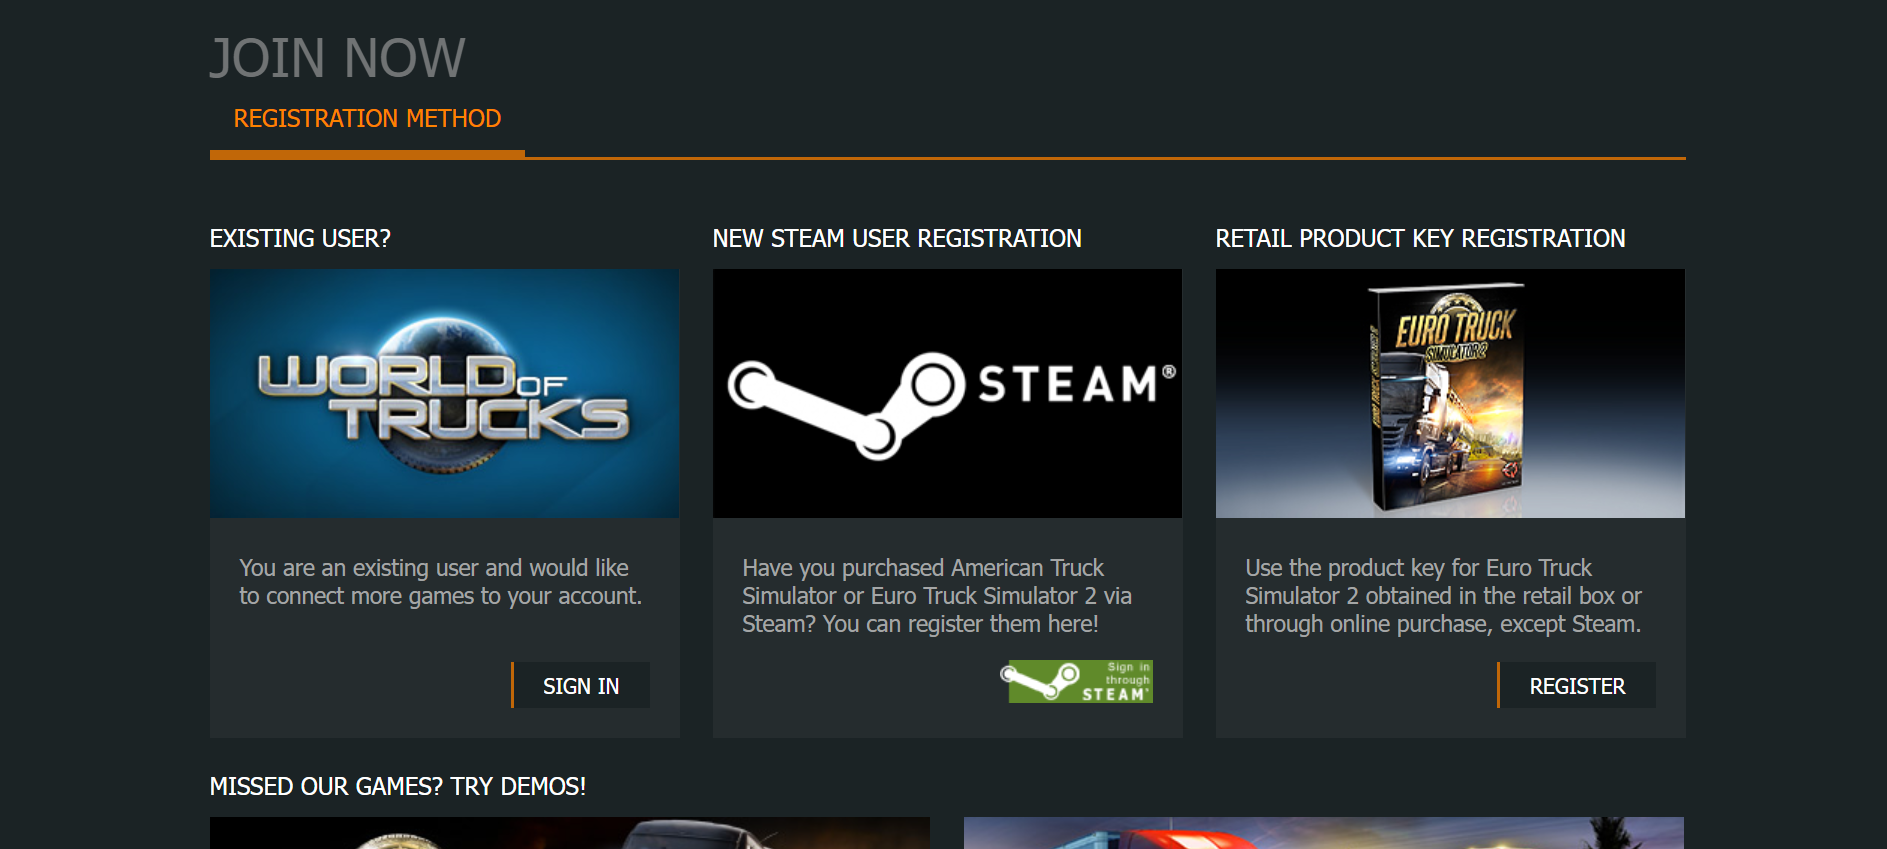Open the Registration Method tab
The width and height of the screenshot is (1887, 849).
(x=367, y=119)
